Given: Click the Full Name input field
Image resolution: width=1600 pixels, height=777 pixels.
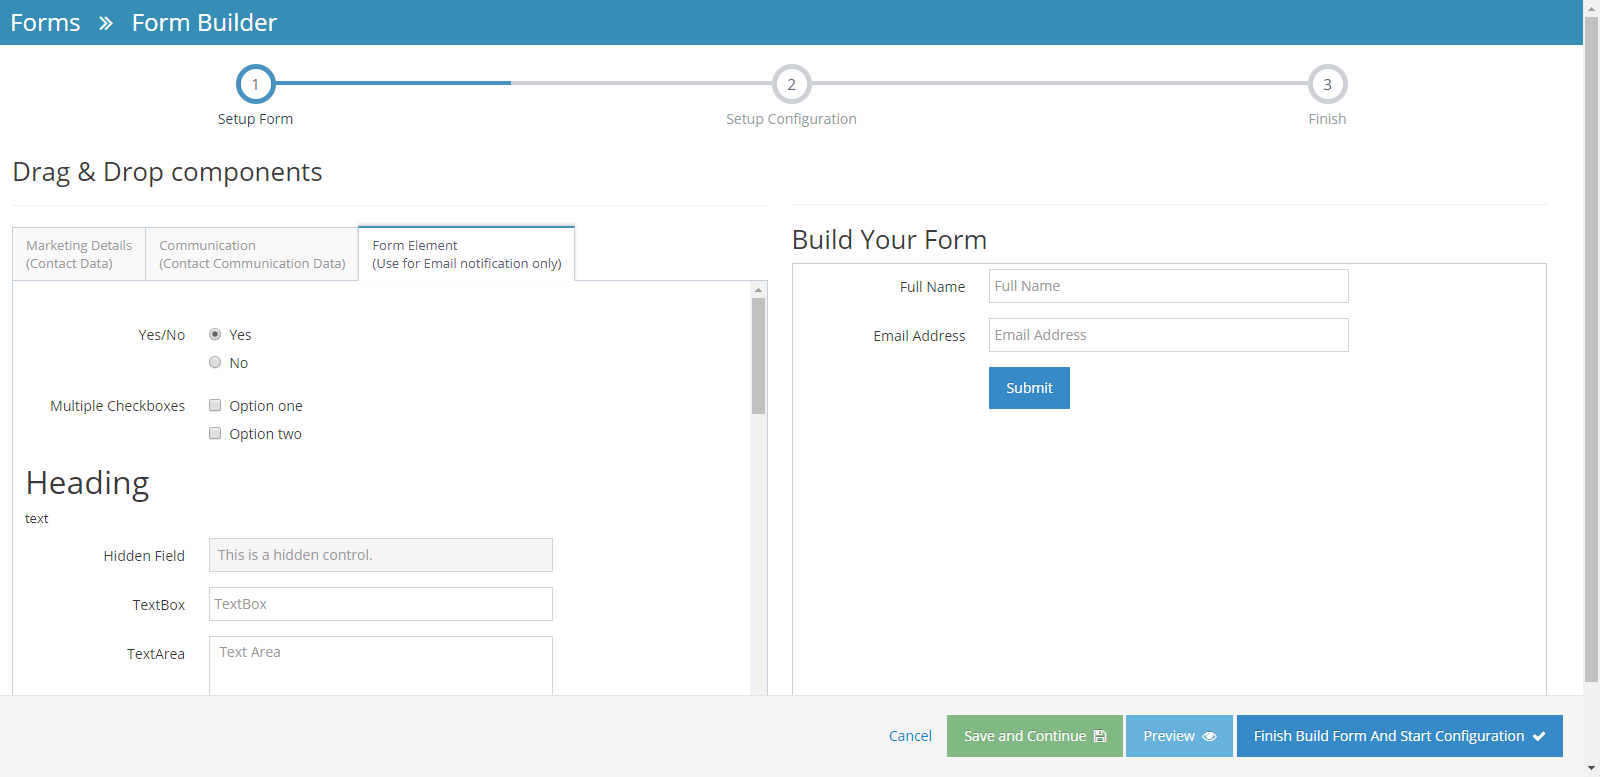Looking at the screenshot, I should pyautogui.click(x=1168, y=286).
